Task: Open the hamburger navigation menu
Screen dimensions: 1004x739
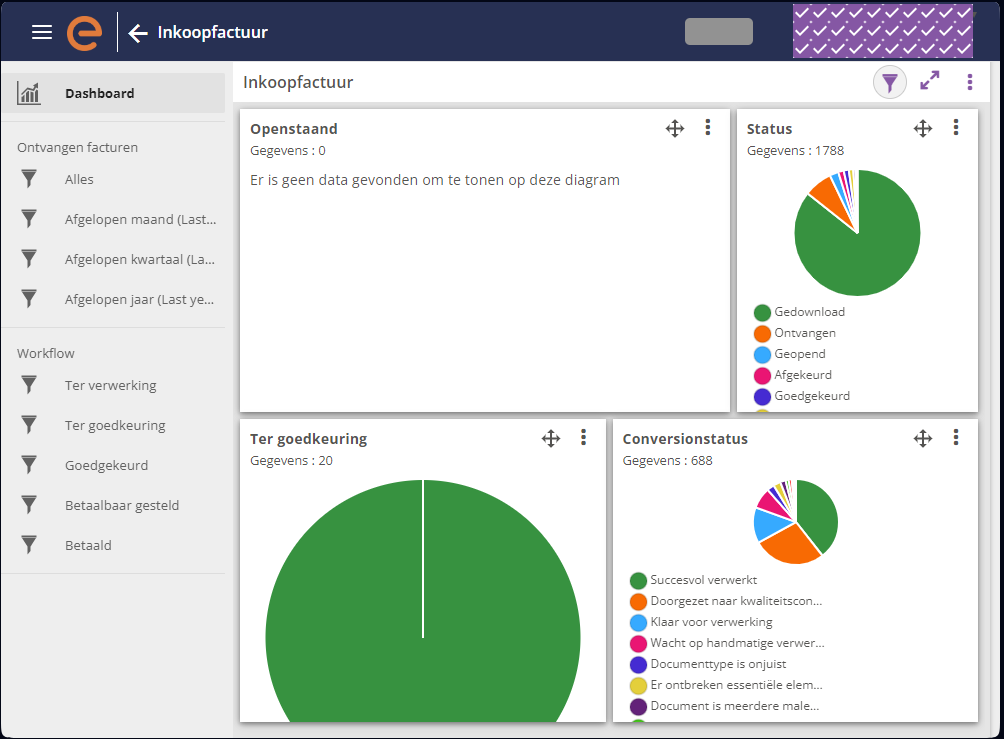Action: point(42,32)
